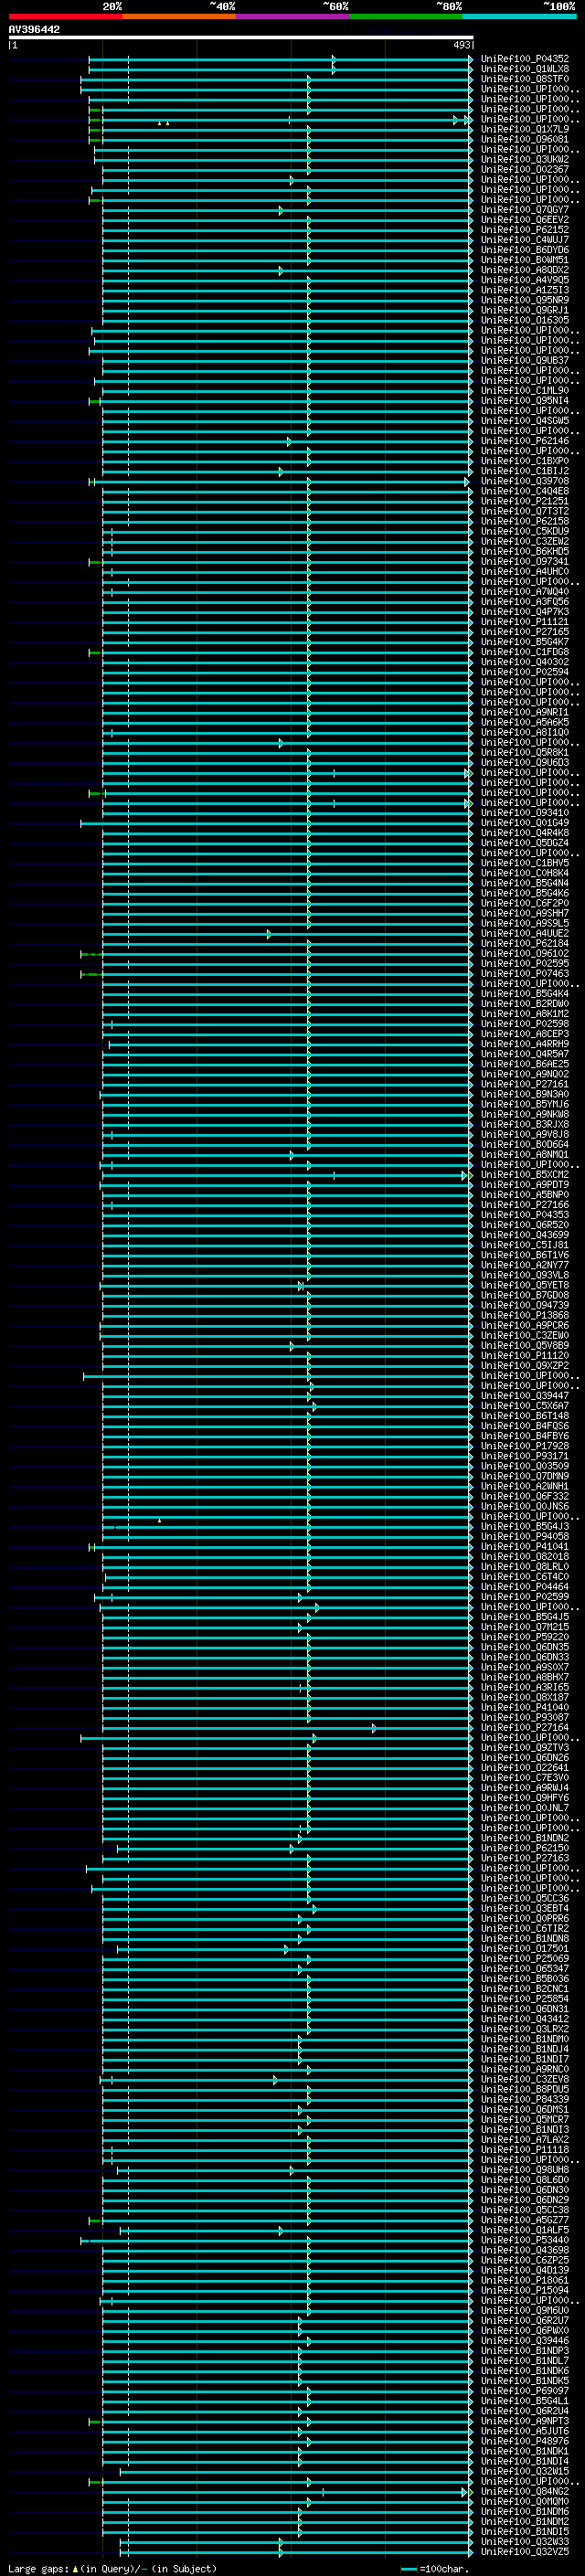Open hit UniRef100_C1BHV5
Viewport: 585px width, 2576px height.
click(x=525, y=863)
